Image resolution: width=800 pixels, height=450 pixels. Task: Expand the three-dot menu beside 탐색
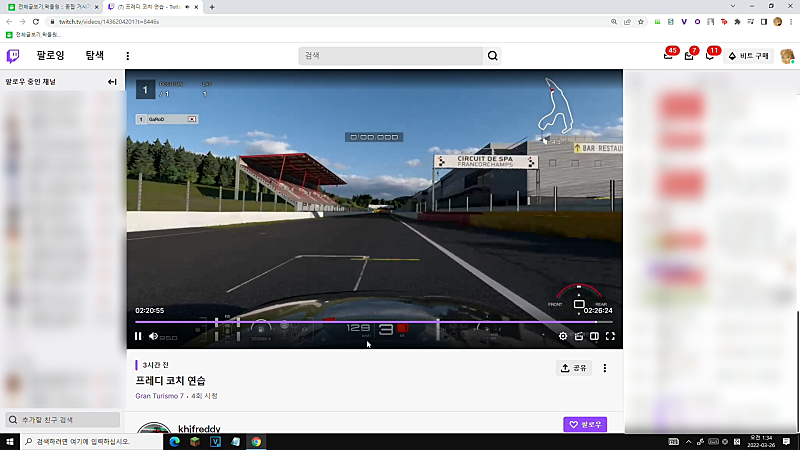128,56
